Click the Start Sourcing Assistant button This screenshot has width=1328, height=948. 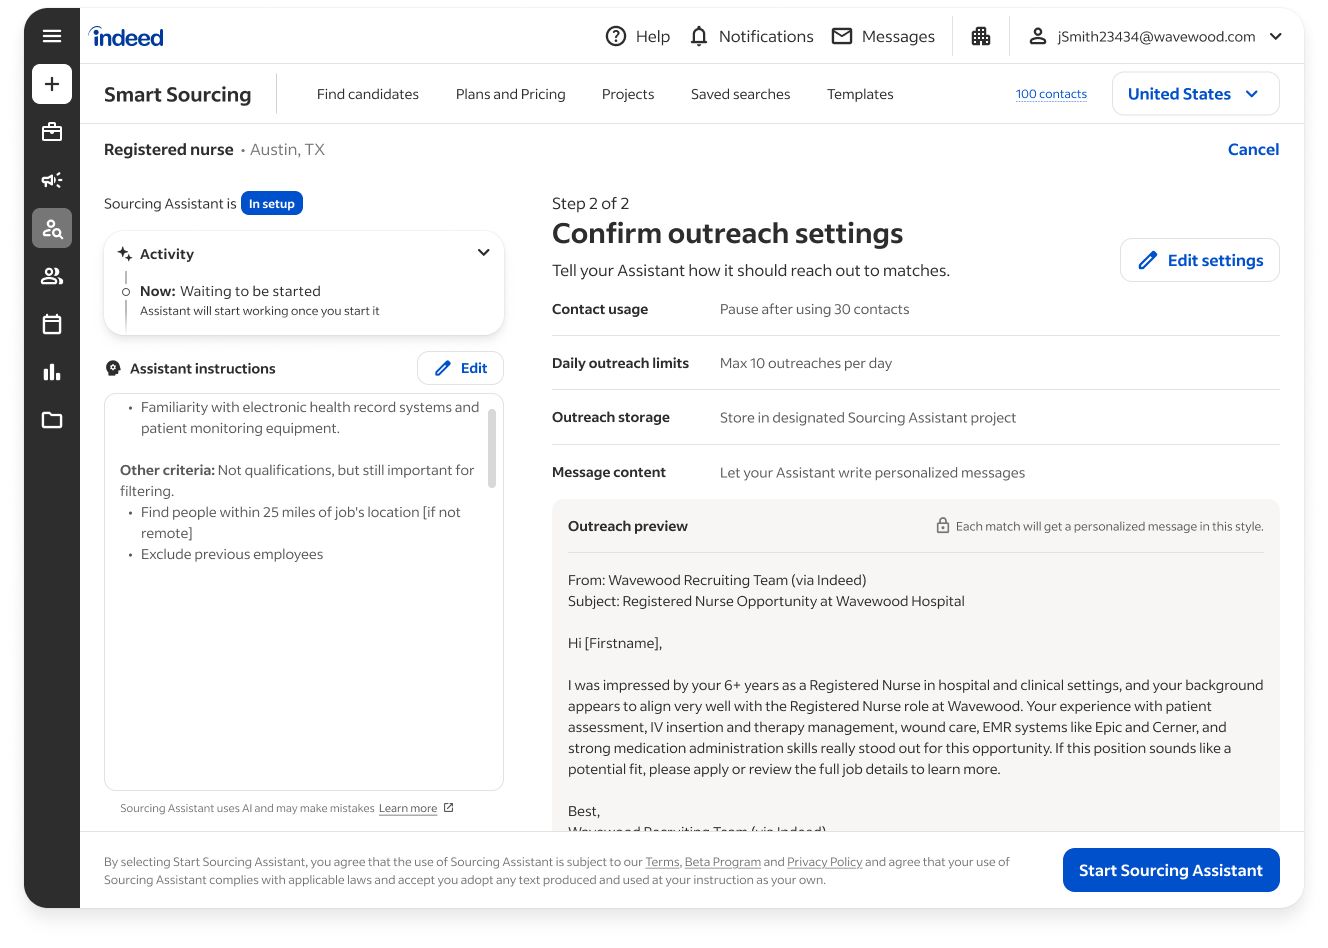[x=1171, y=870]
